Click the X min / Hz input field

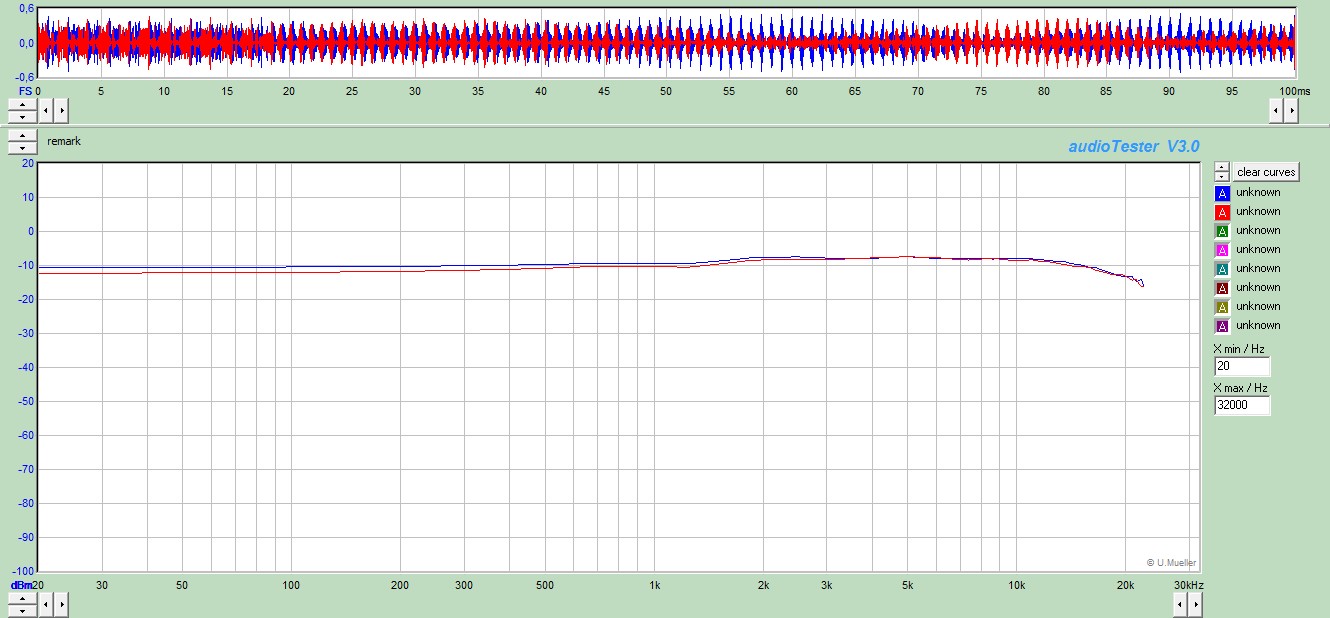(x=1241, y=367)
